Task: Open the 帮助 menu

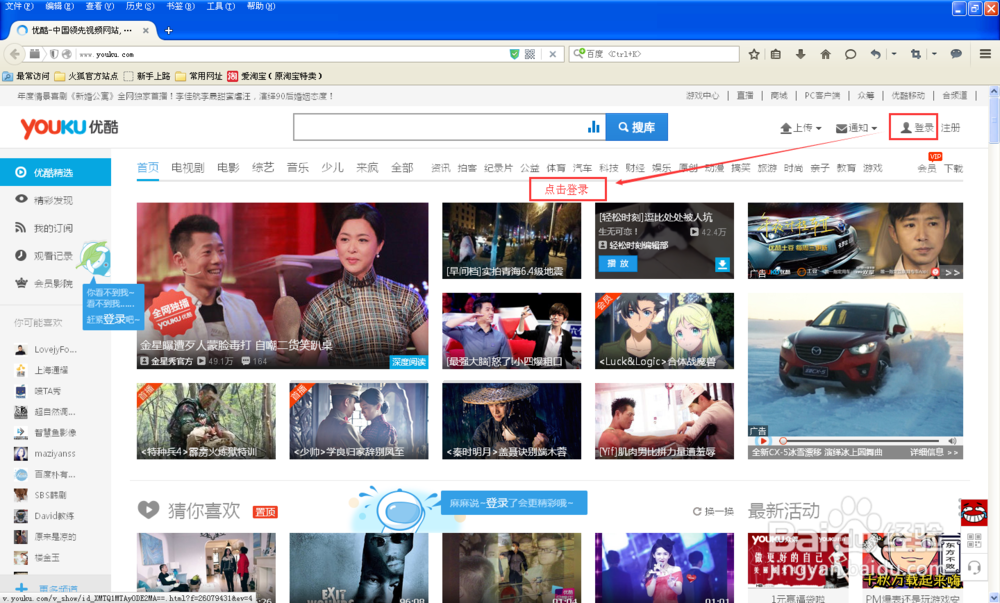Action: point(261,6)
